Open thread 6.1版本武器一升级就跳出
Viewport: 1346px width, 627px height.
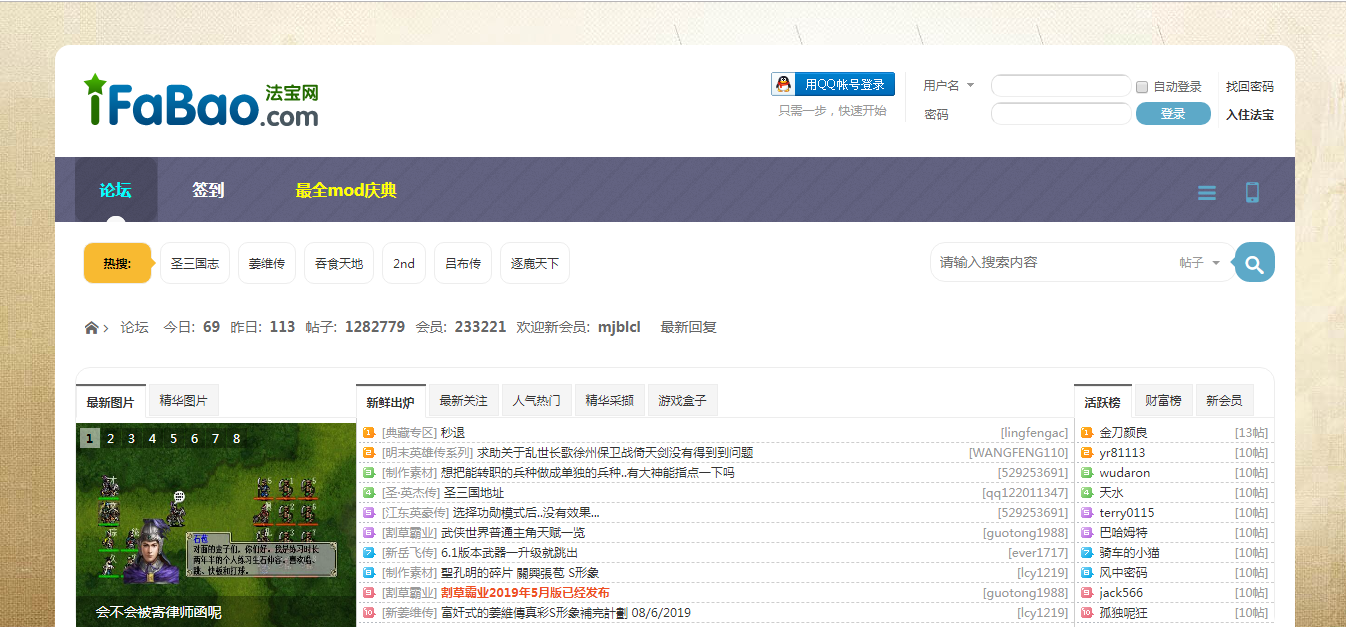[509, 553]
